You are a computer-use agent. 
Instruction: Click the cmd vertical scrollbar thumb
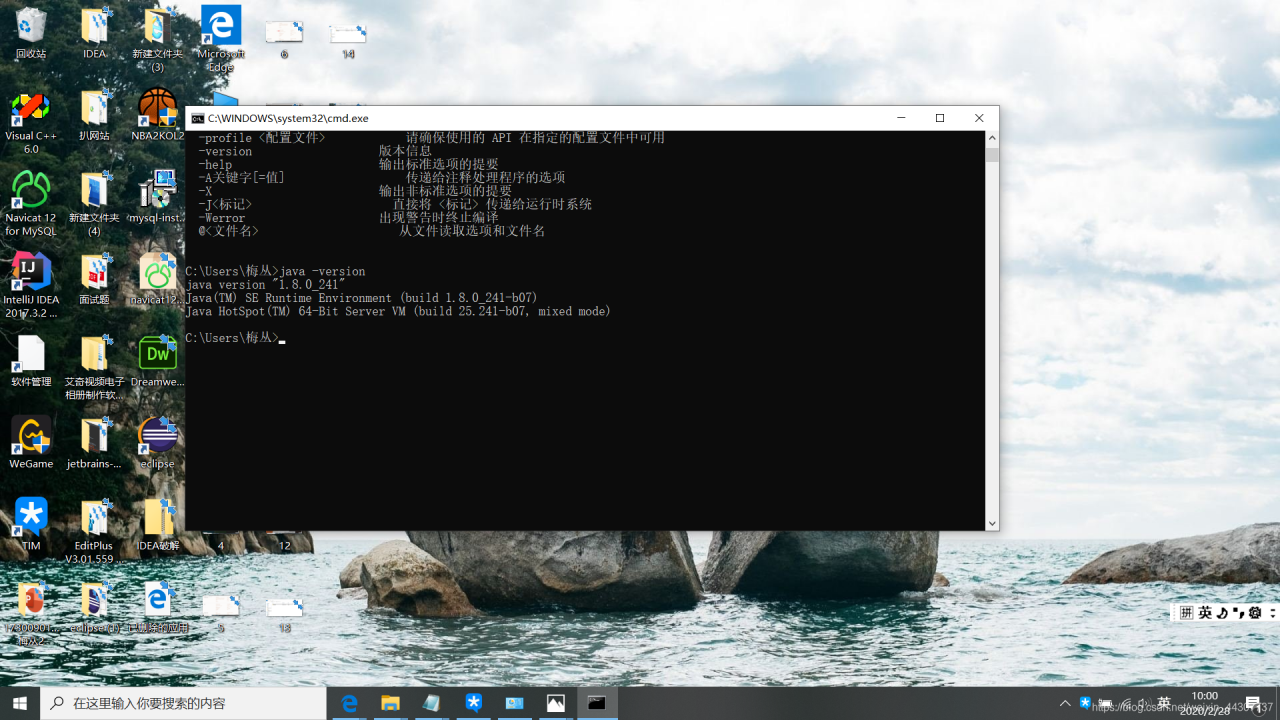click(x=992, y=154)
